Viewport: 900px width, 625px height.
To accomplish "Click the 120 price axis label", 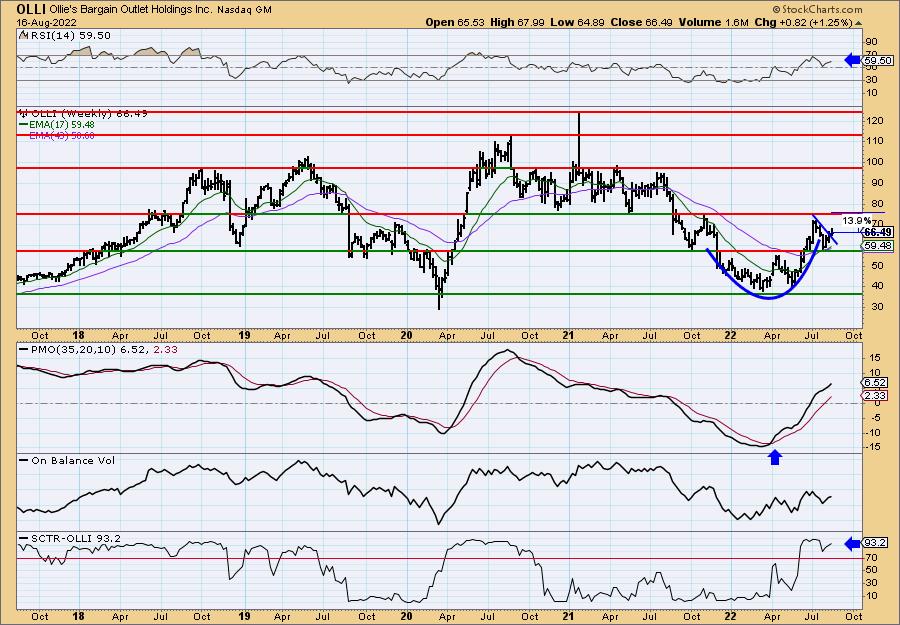I will [873, 121].
